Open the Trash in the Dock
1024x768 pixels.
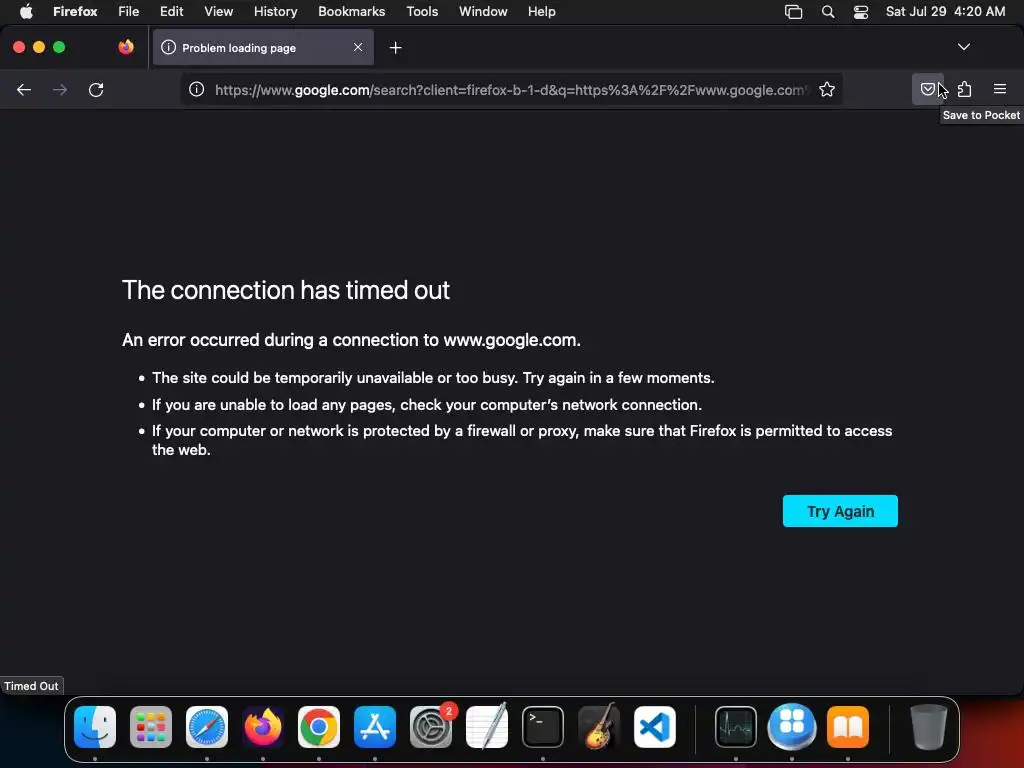coord(929,727)
